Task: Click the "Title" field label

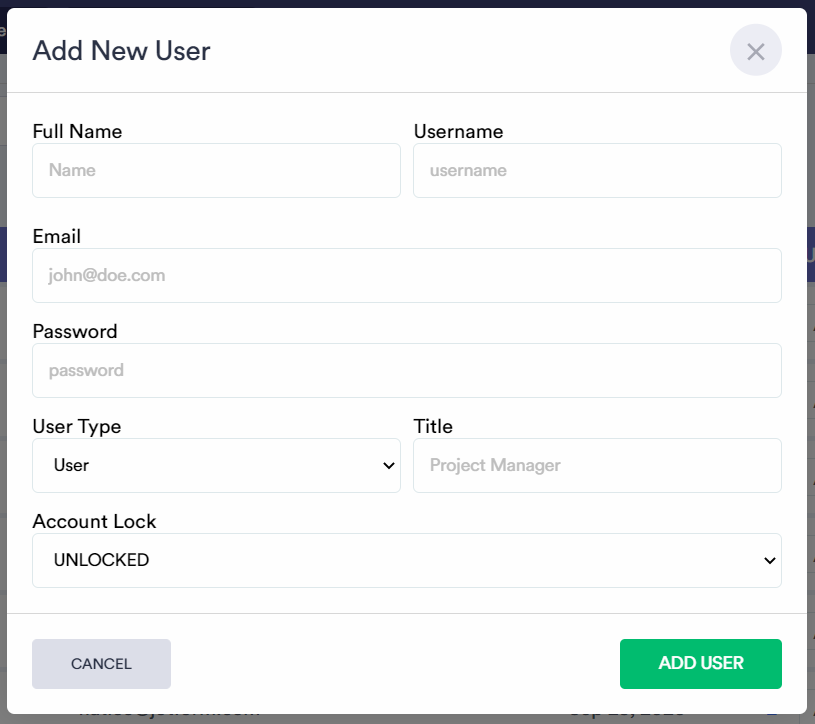Action: point(433,426)
